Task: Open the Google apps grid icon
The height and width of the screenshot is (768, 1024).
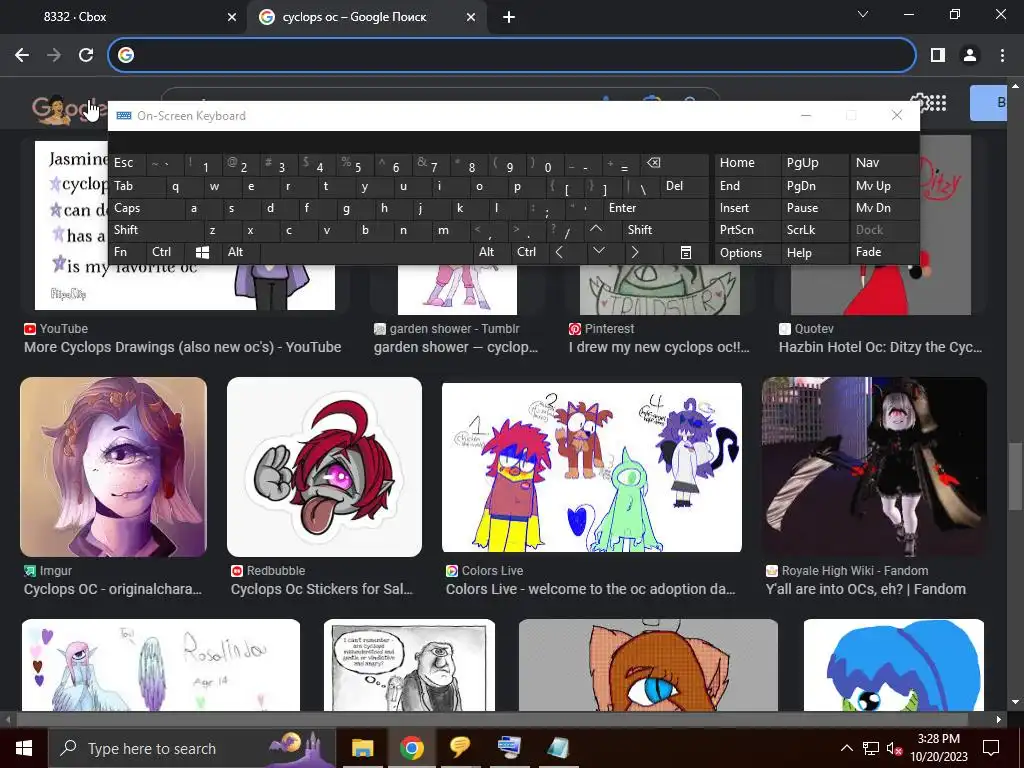Action: point(937,103)
